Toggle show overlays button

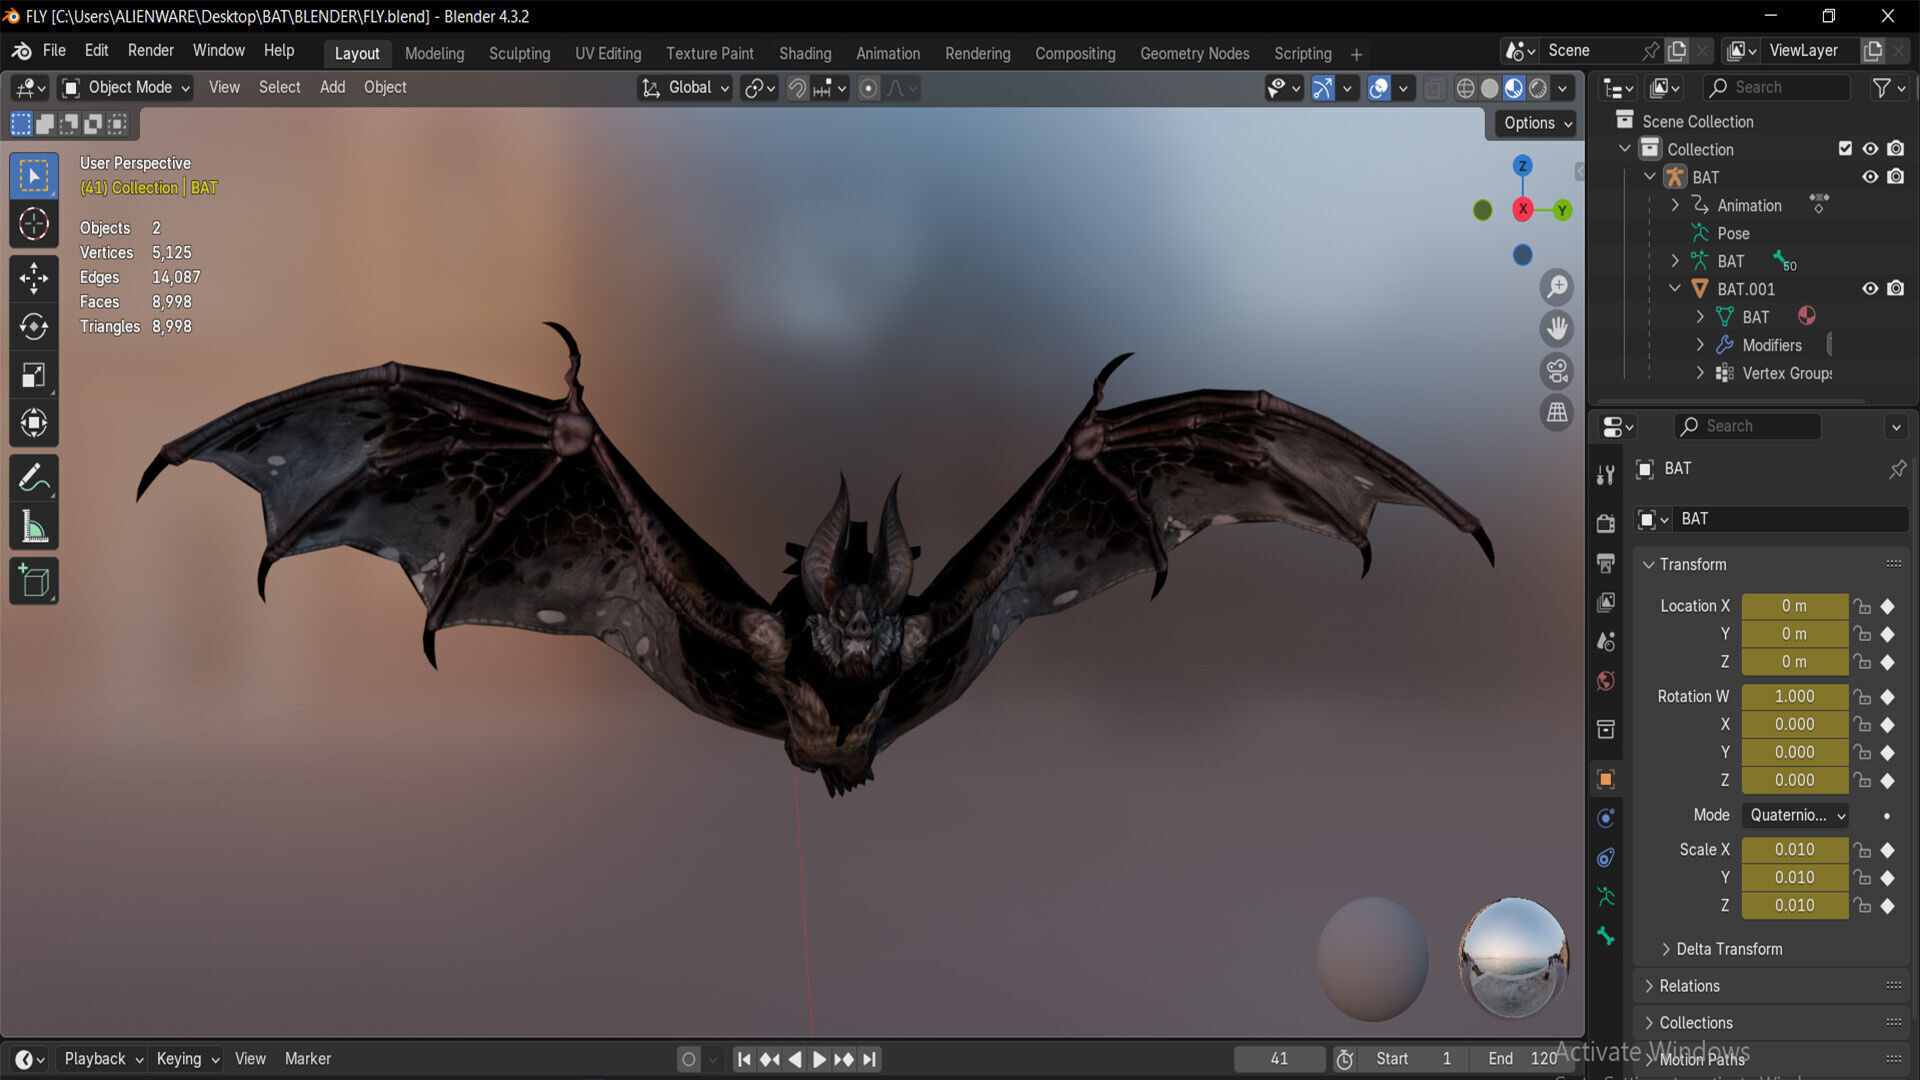tap(1379, 88)
